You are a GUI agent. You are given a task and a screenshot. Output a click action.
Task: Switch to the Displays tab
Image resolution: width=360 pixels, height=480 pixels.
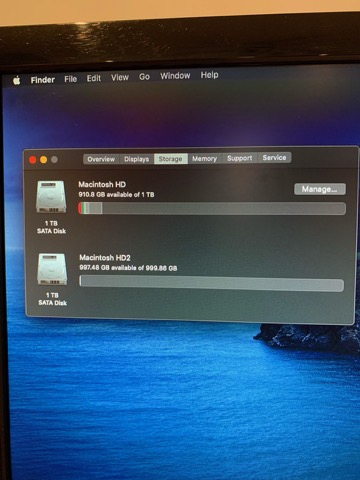point(137,159)
